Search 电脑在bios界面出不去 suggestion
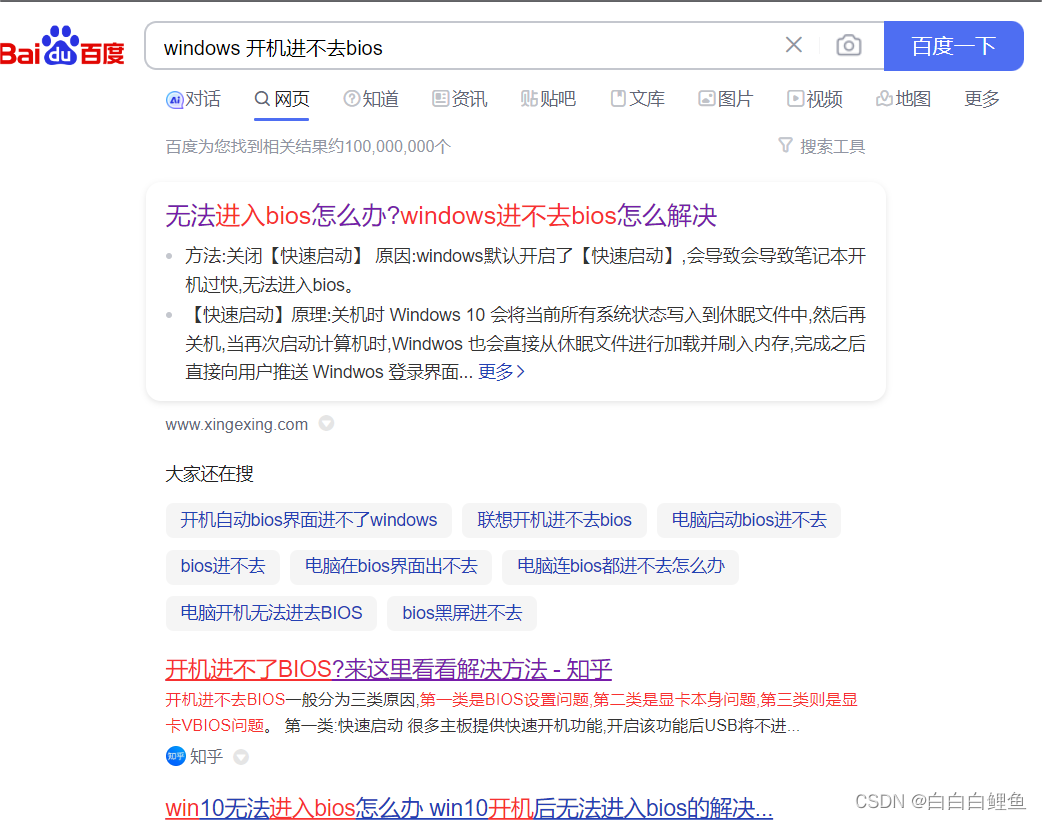The height and width of the screenshot is (820, 1042). click(x=391, y=566)
